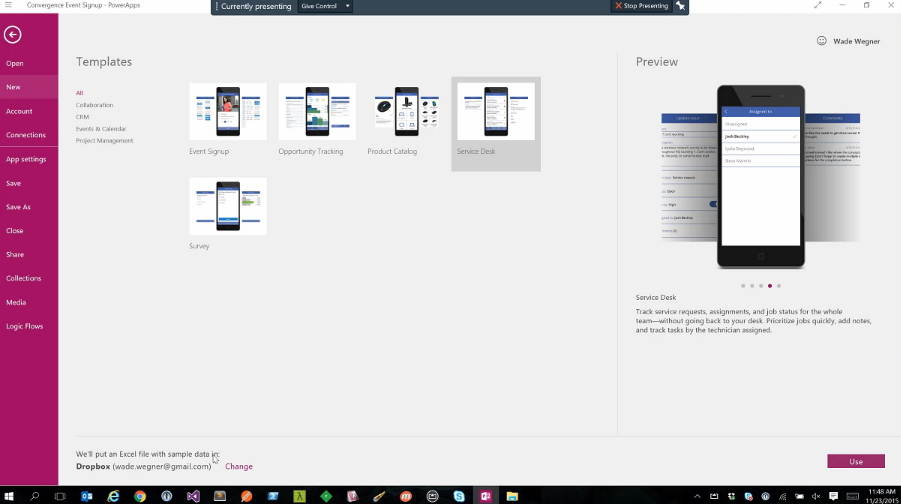Open the Give Control dropdown

pos(325,6)
